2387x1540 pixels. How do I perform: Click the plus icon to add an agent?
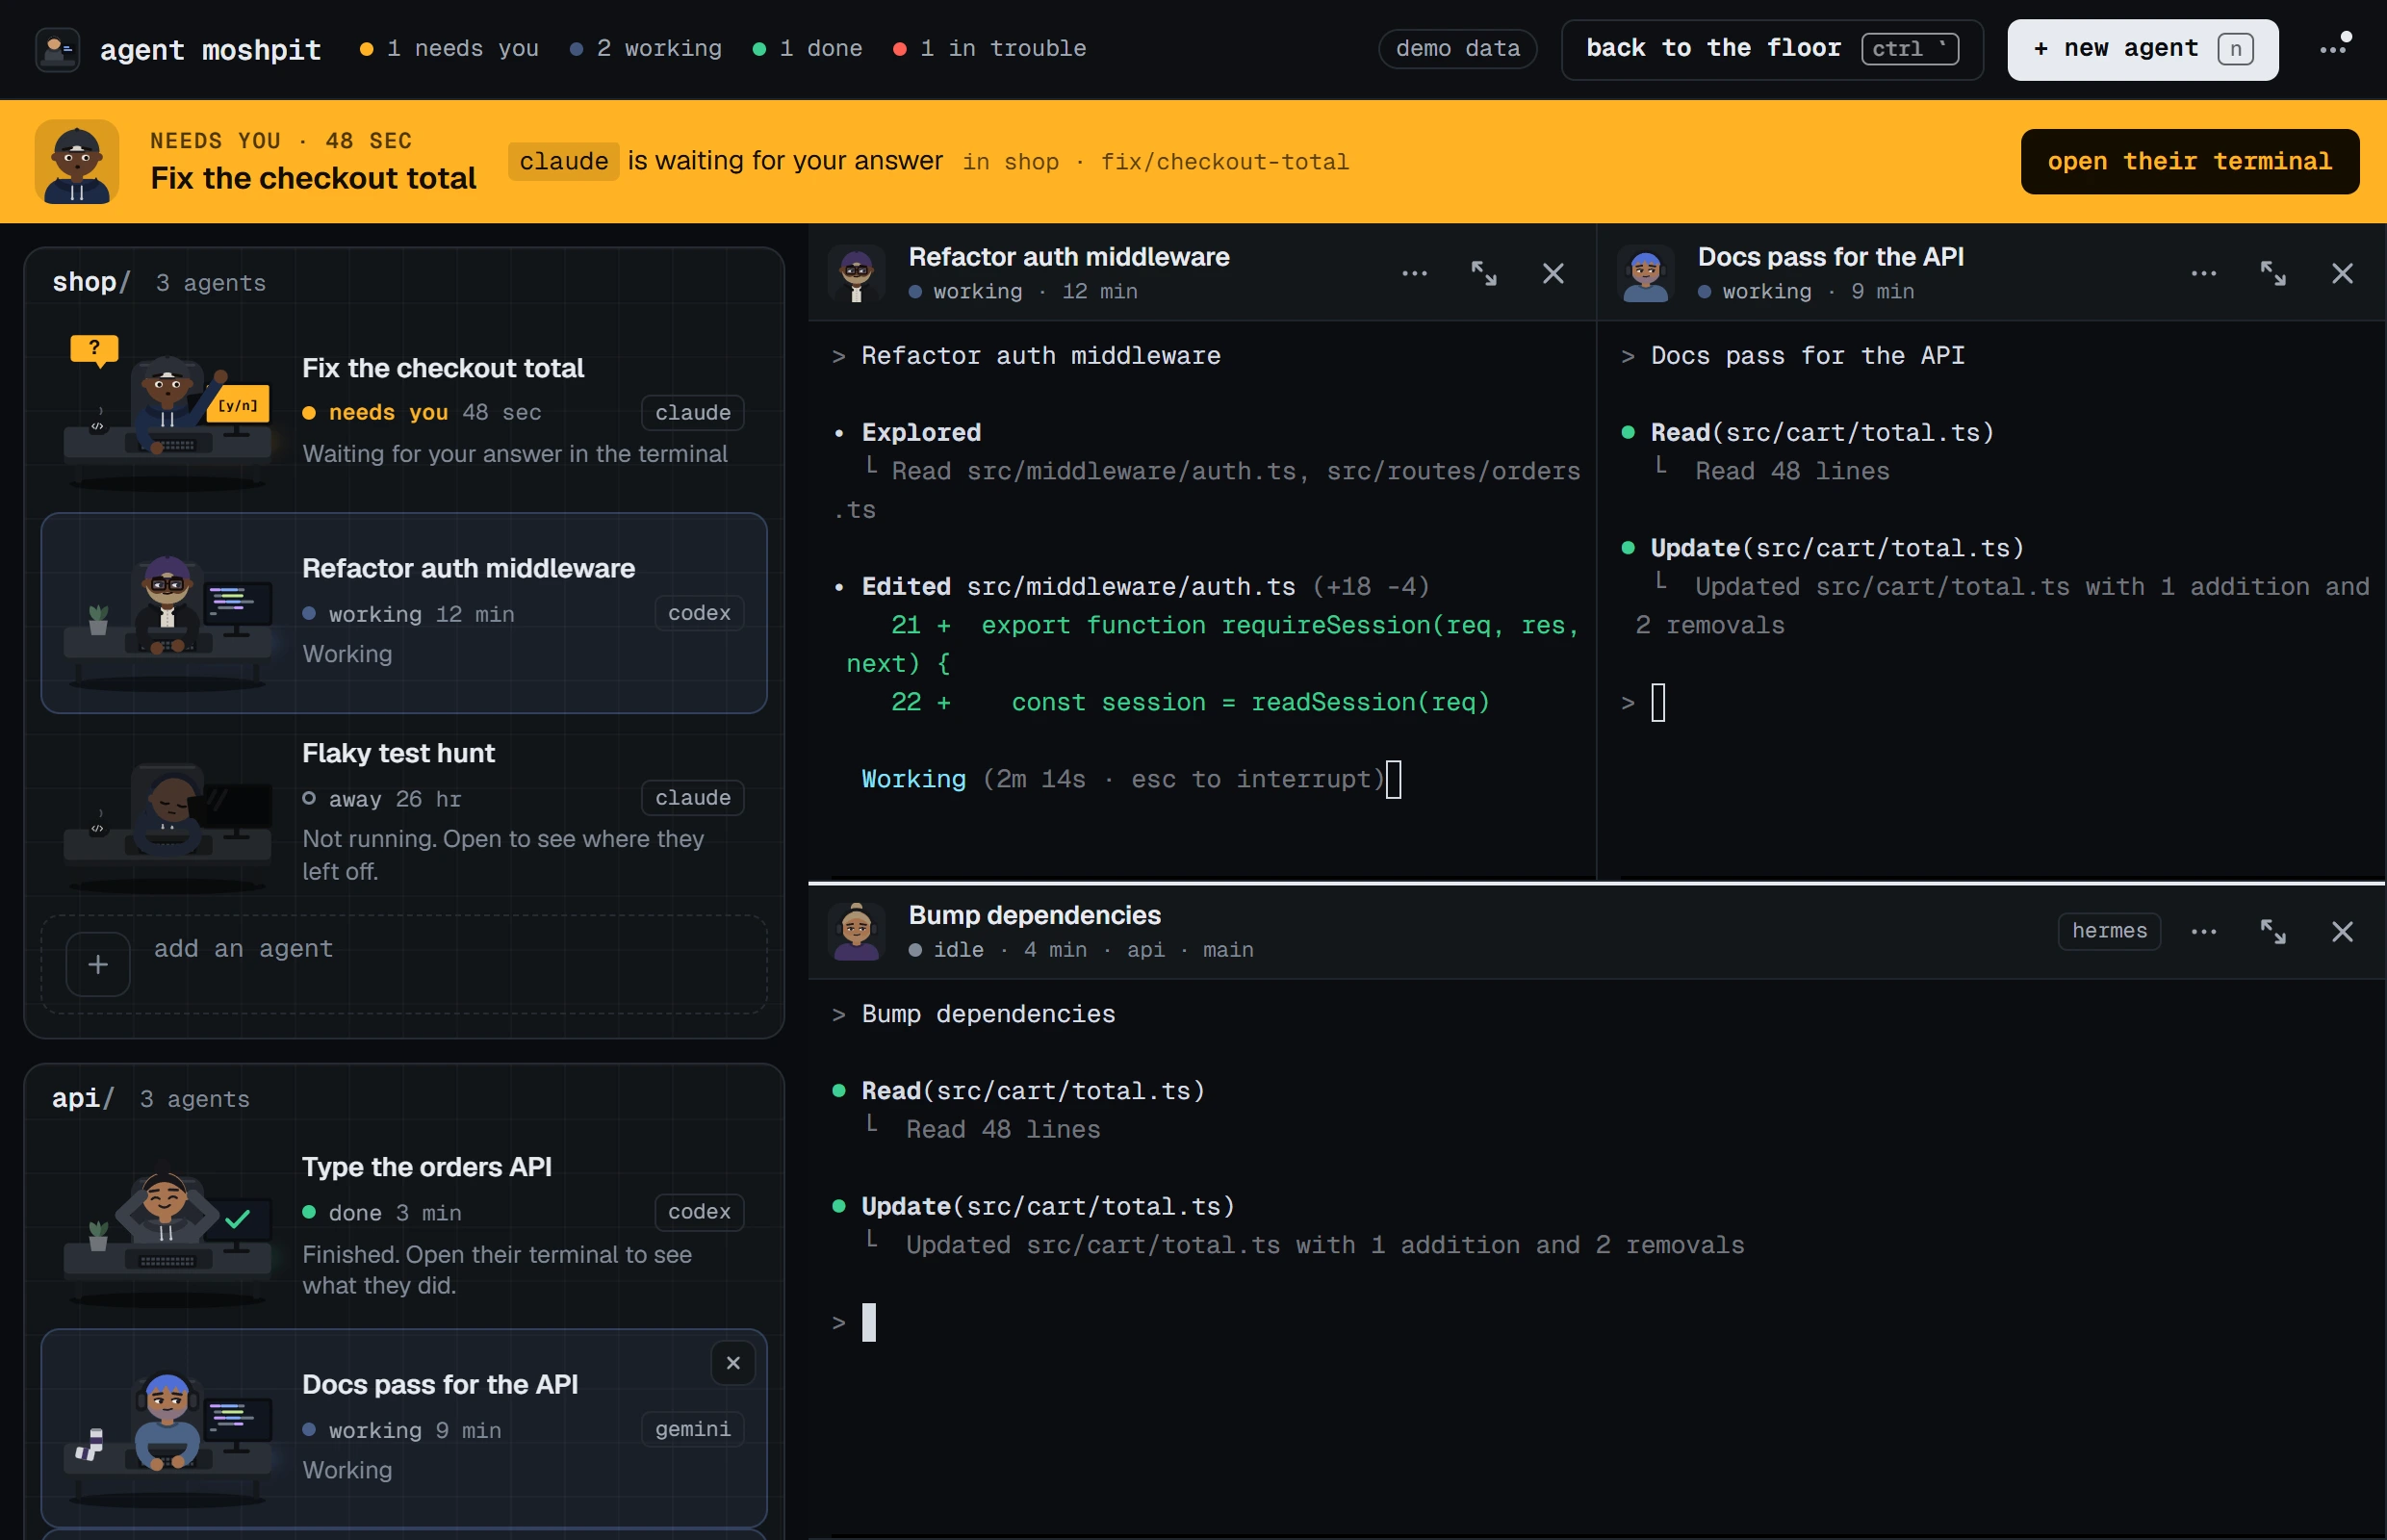(98, 964)
